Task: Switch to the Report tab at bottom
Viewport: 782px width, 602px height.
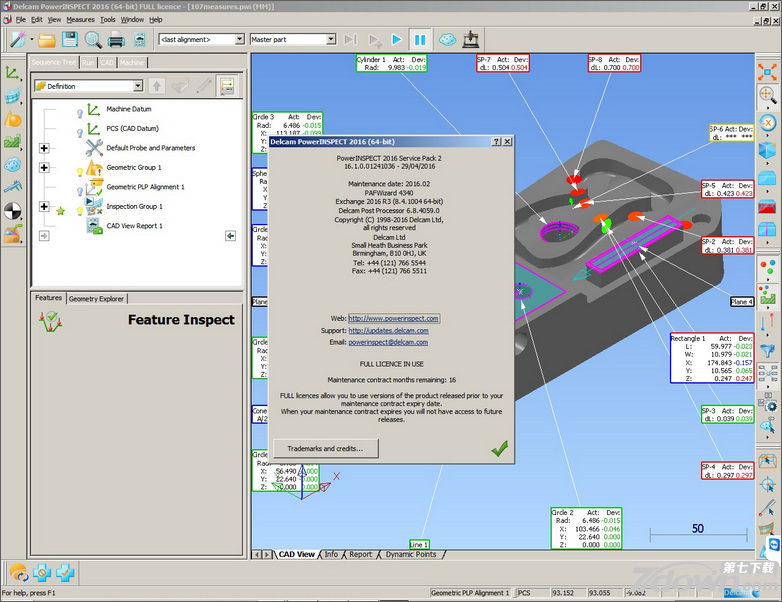Action: 360,554
